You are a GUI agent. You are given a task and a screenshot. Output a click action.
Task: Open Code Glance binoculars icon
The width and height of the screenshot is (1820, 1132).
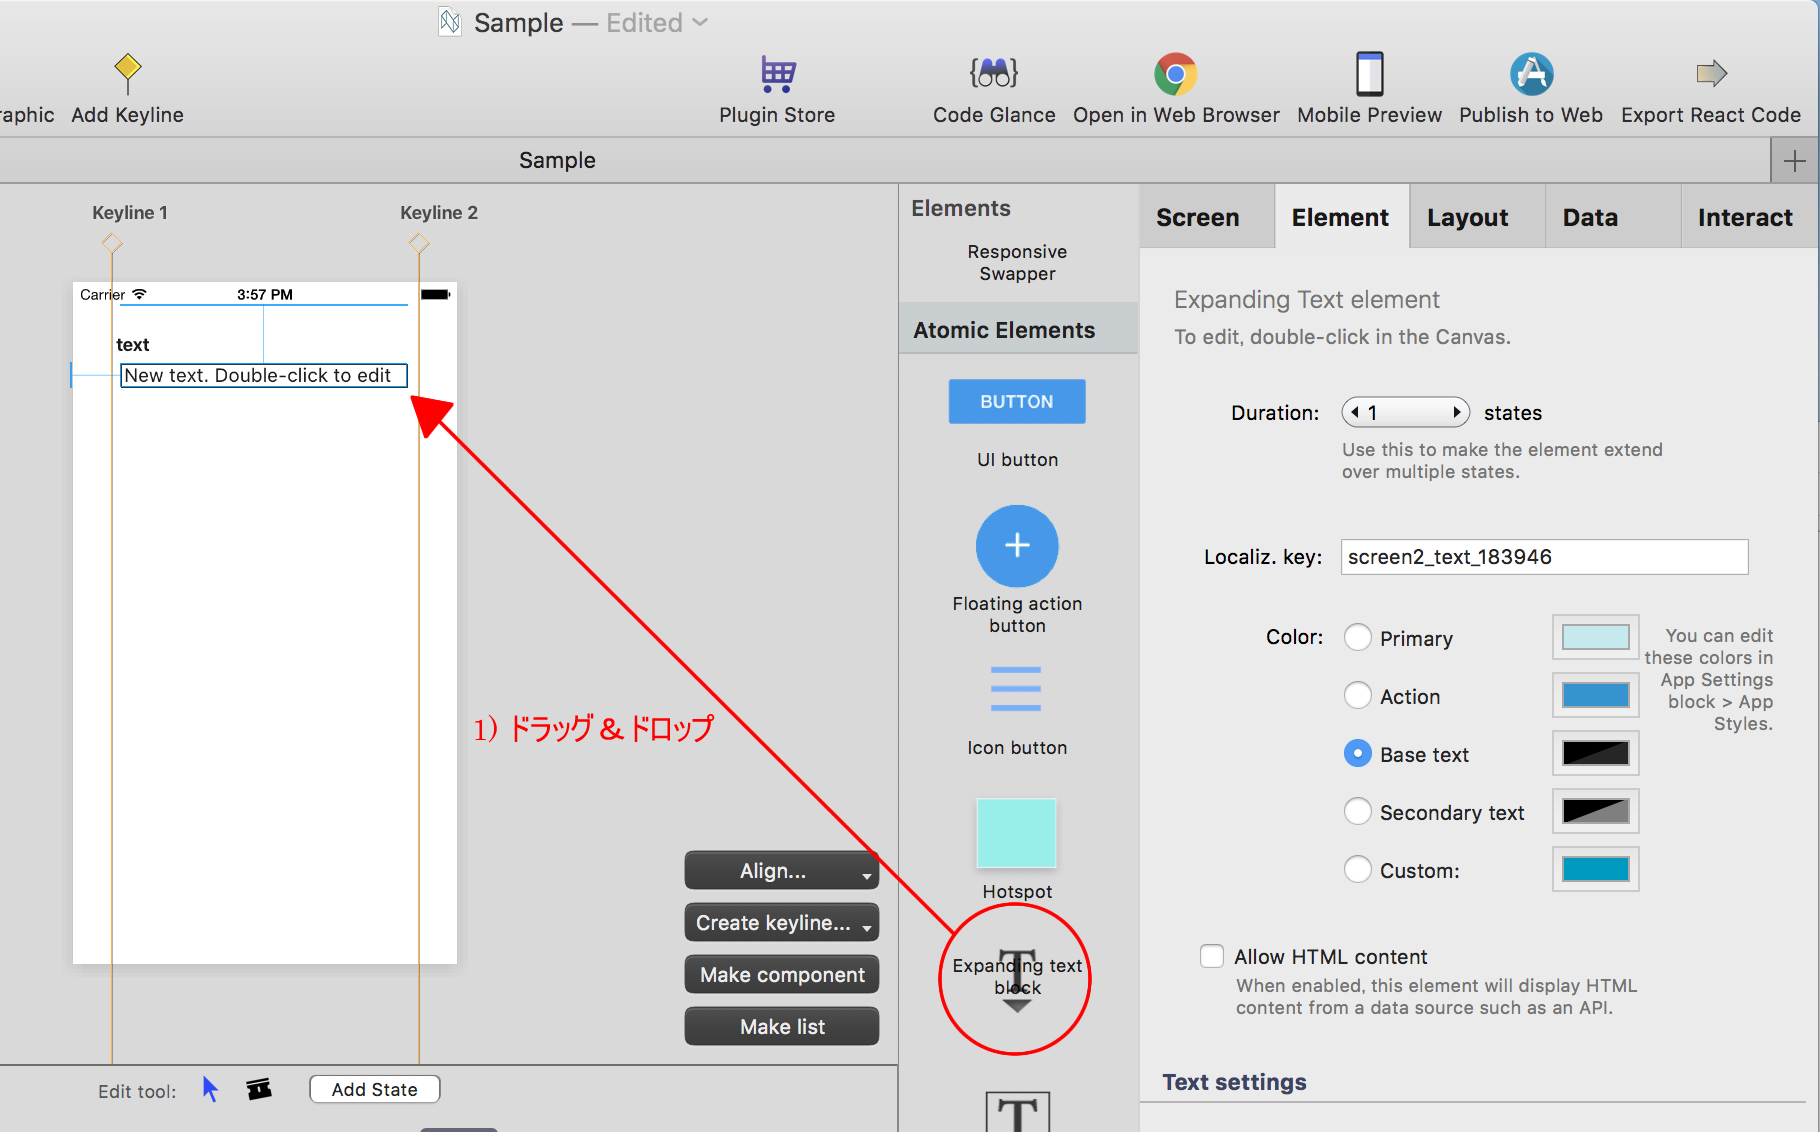(x=993, y=73)
